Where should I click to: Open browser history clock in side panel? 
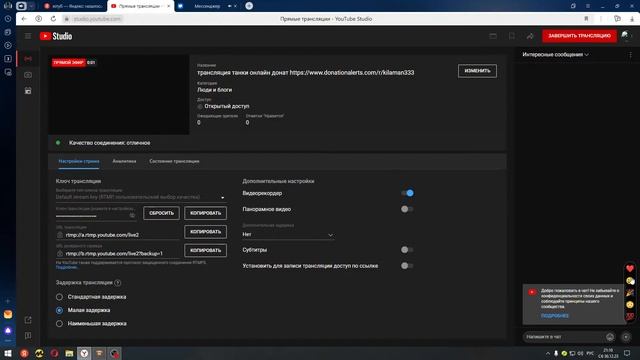click(x=8, y=19)
